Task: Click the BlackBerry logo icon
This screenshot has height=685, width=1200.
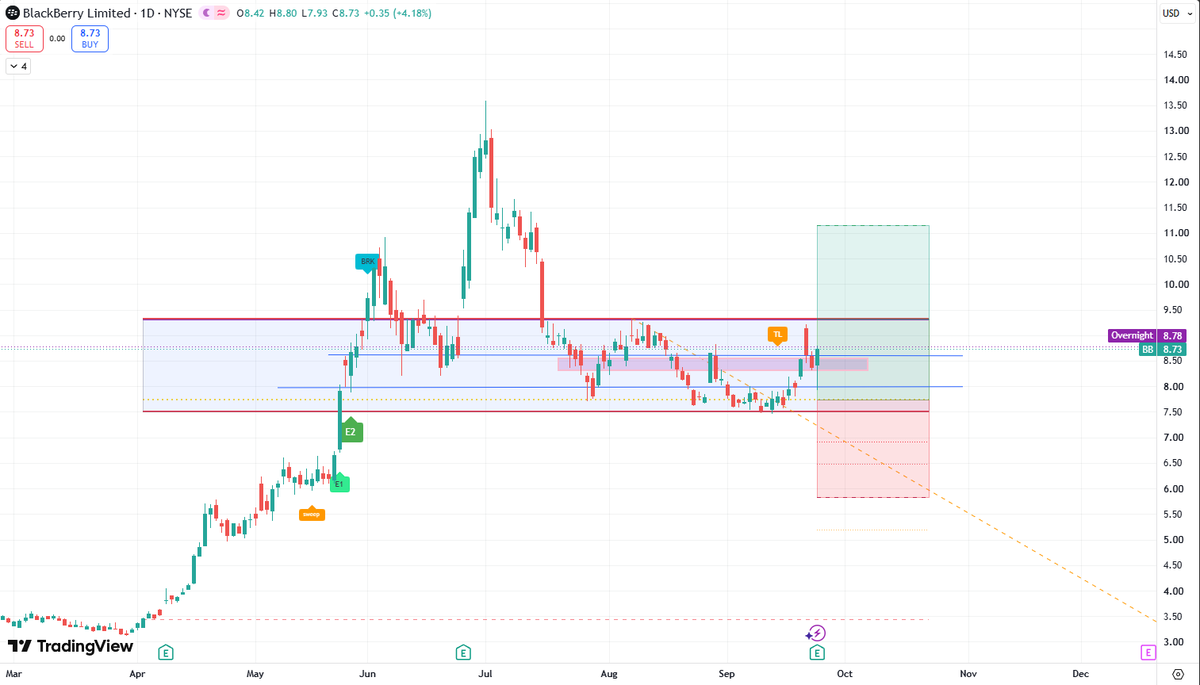Action: pos(13,13)
